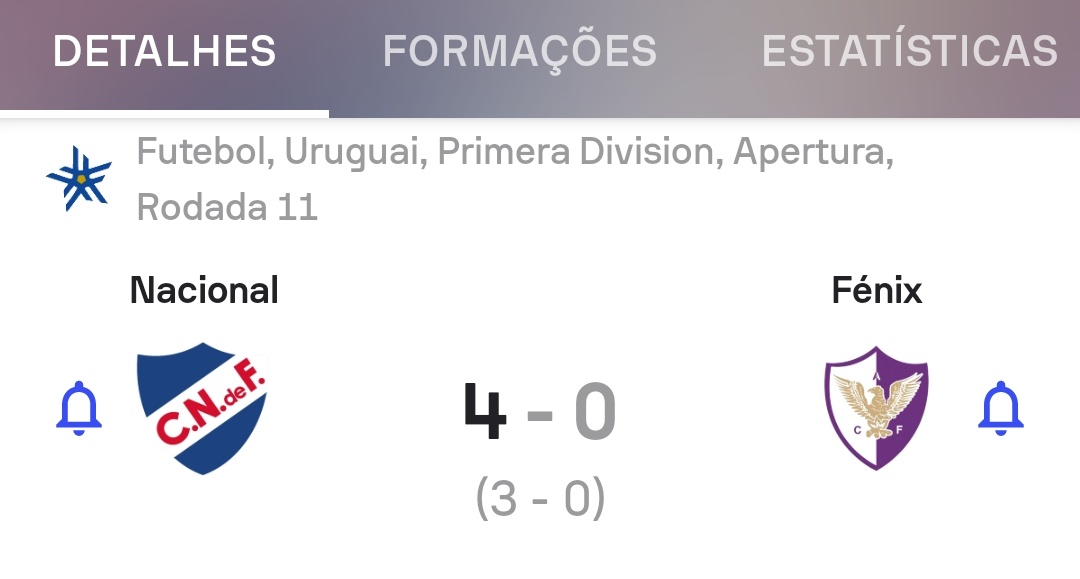Open the Estatísticas tab
1080x579 pixels.
pos(909,51)
